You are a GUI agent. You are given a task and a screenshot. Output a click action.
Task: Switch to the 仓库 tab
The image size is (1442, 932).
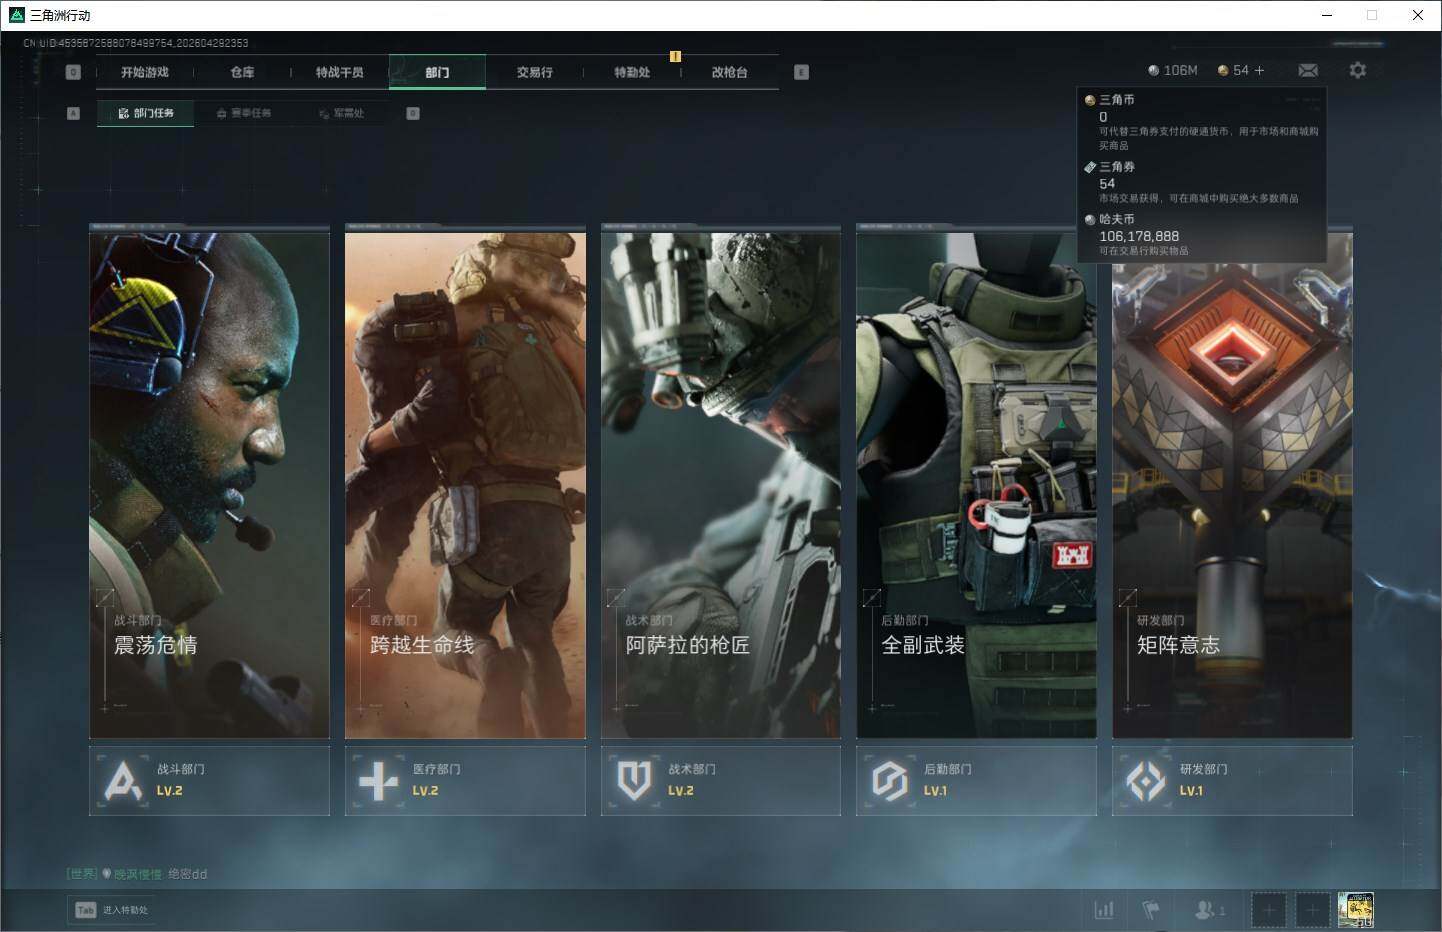242,72
